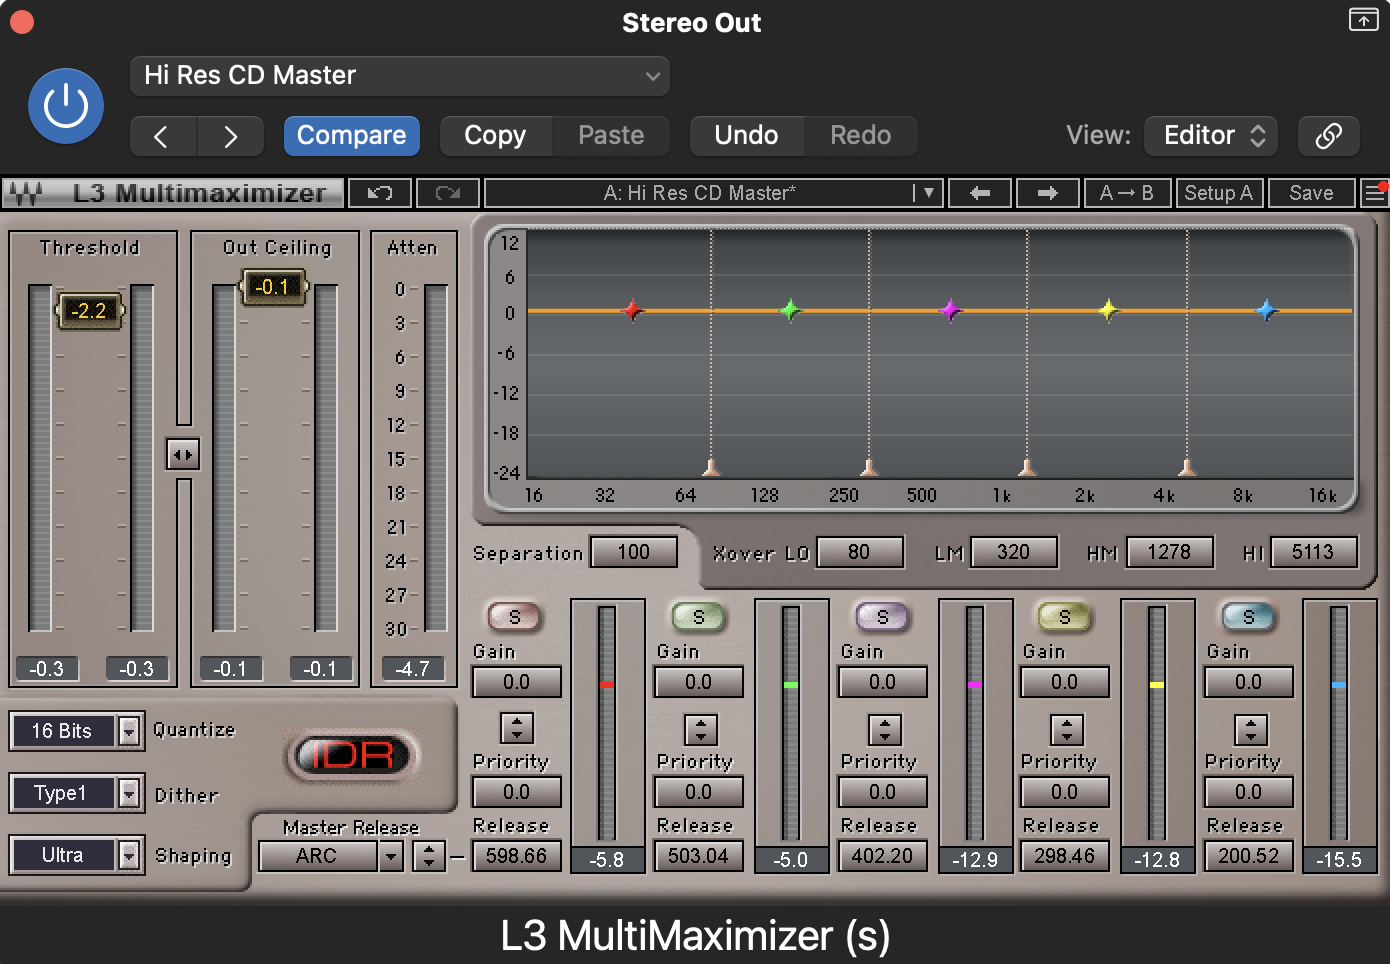The height and width of the screenshot is (964, 1390).
Task: Click the Master Release up/down stepper
Action: click(429, 856)
